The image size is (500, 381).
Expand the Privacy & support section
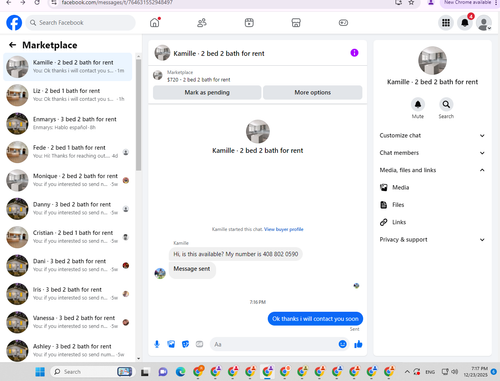[432, 239]
